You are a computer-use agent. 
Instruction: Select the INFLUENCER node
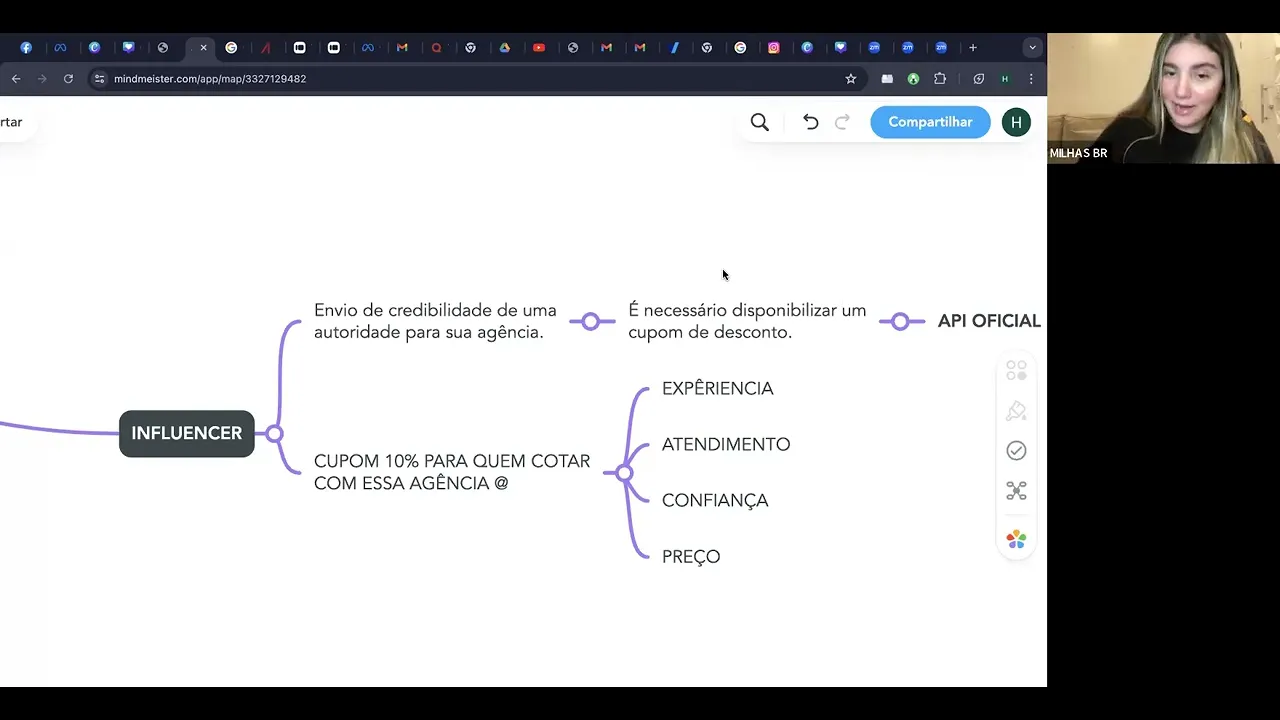[x=187, y=434]
